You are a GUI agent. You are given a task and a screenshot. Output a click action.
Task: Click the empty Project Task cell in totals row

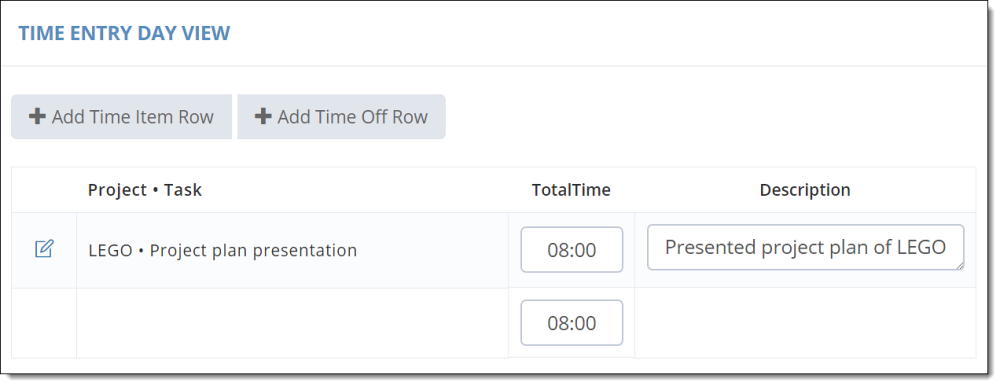pyautogui.click(x=292, y=323)
